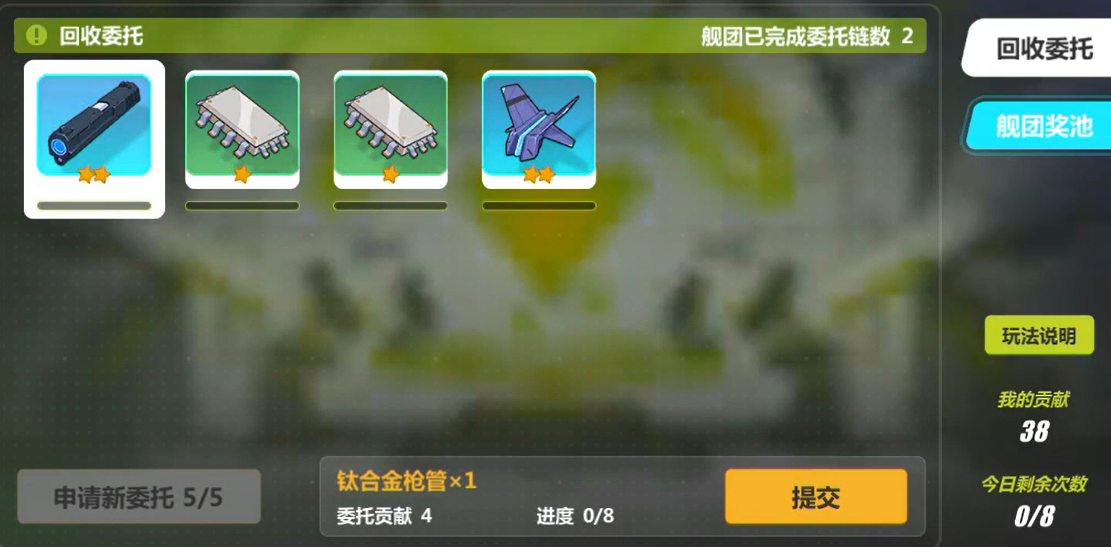The width and height of the screenshot is (1111, 547).
Task: Click the 舰团已完成委托链数 2 label
Action: (x=807, y=36)
